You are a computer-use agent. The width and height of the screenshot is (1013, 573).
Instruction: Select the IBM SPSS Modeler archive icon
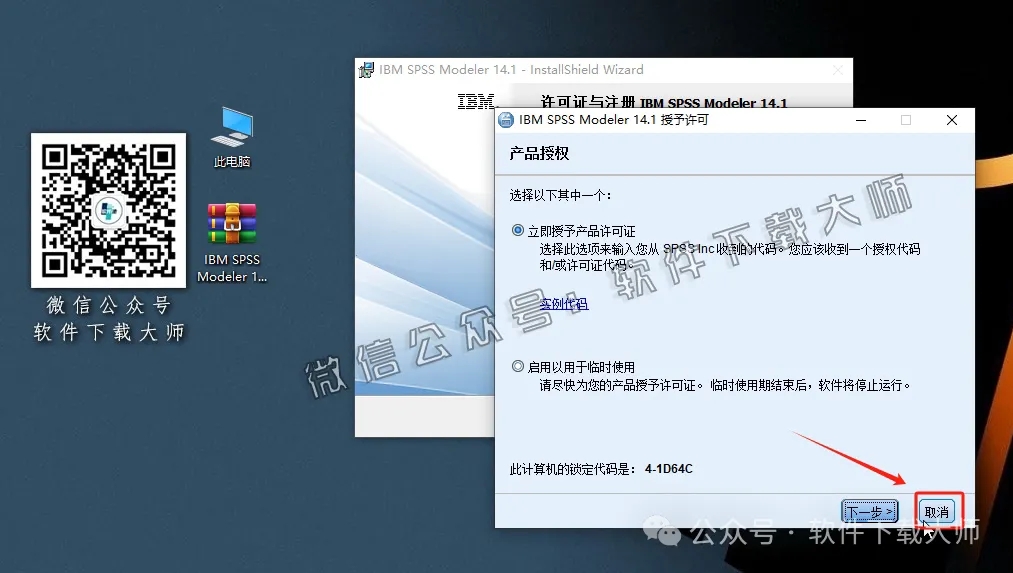(x=232, y=243)
